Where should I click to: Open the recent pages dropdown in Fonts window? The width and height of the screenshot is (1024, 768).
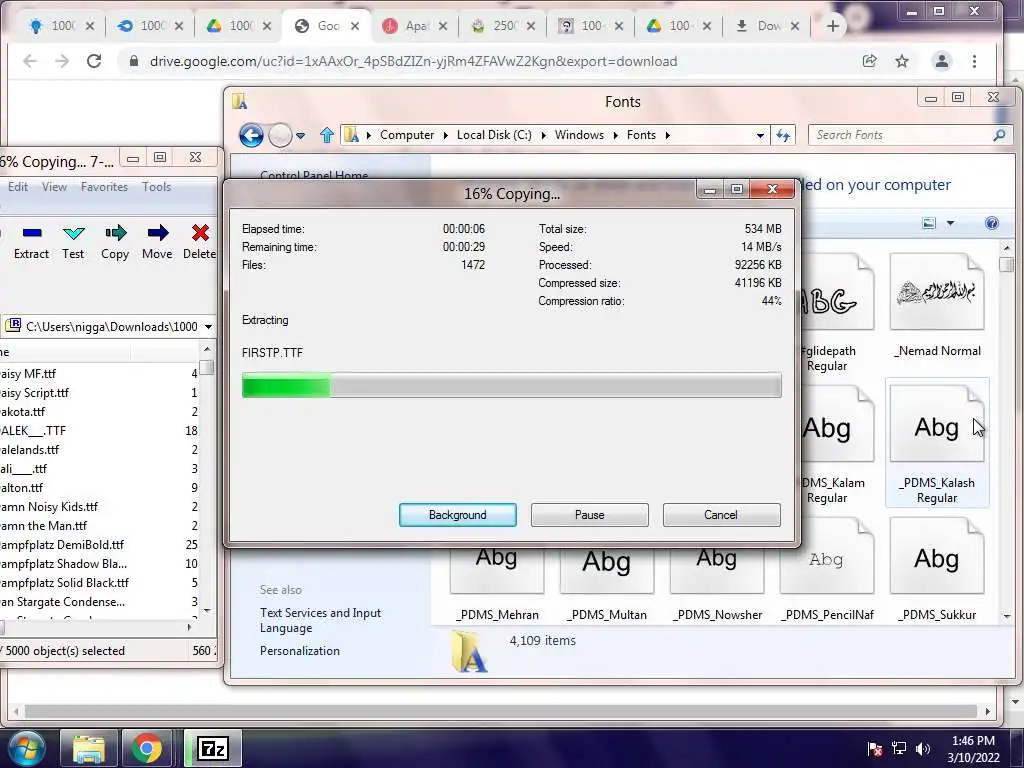tap(300, 136)
